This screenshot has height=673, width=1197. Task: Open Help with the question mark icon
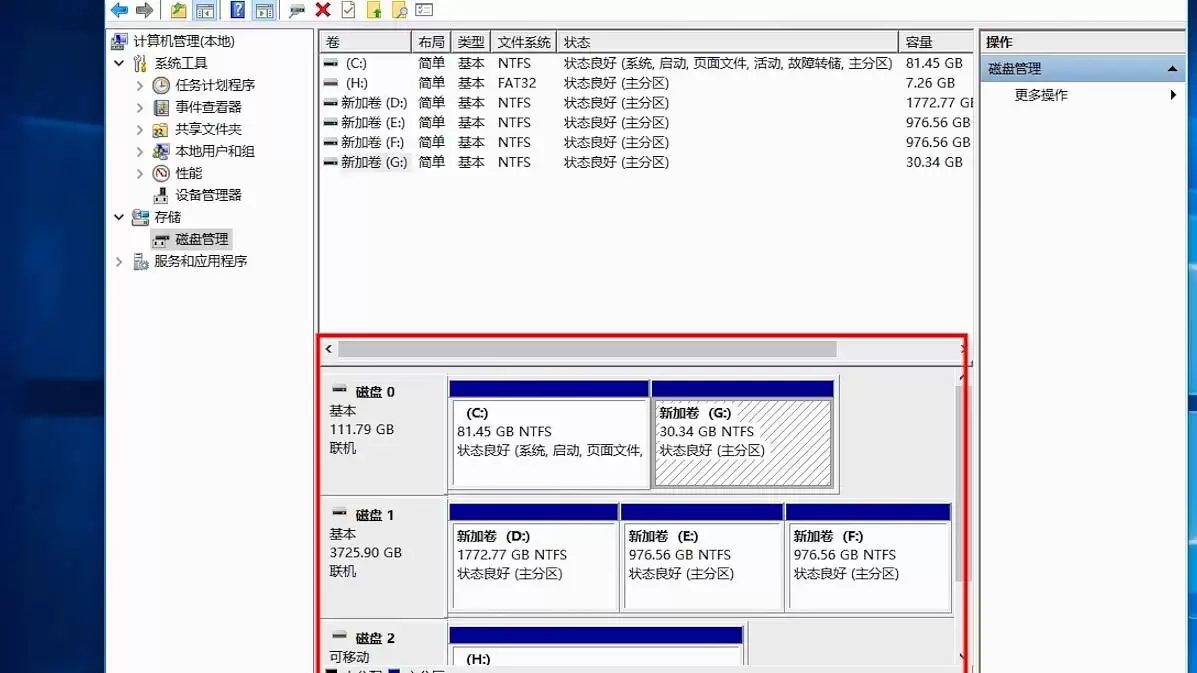pos(237,10)
